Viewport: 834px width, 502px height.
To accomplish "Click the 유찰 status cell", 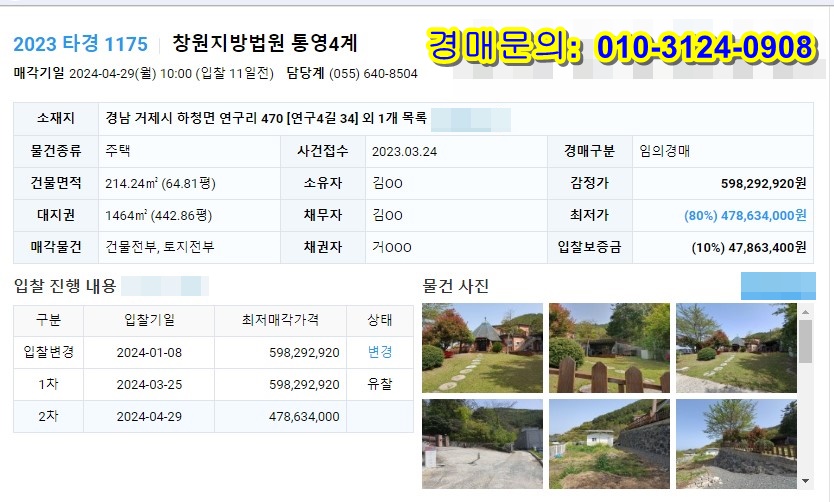I will coord(380,384).
